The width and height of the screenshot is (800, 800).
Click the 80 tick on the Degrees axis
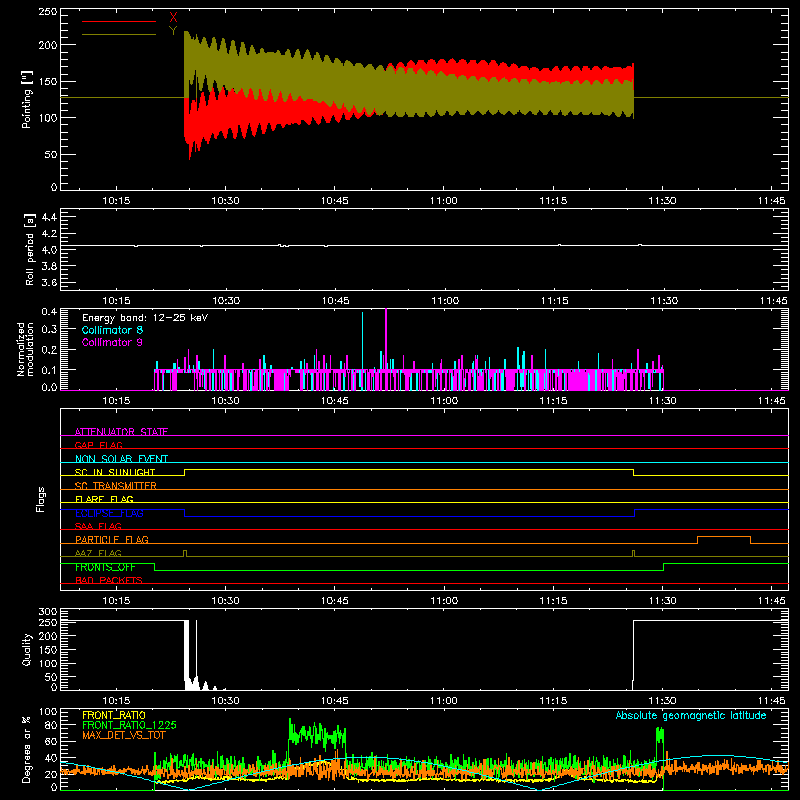(x=51, y=725)
